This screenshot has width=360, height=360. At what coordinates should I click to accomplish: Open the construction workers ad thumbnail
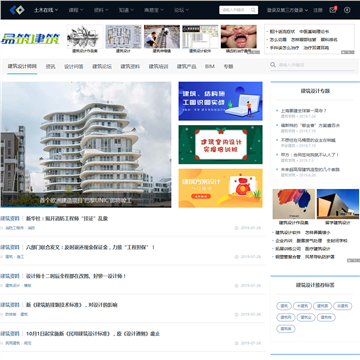tap(162, 37)
